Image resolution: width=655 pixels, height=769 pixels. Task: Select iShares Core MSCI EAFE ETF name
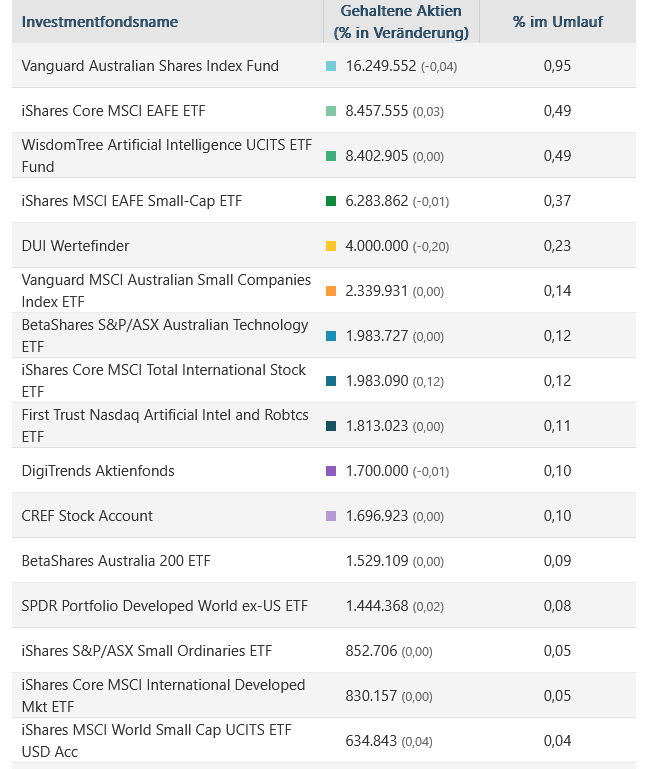(113, 111)
